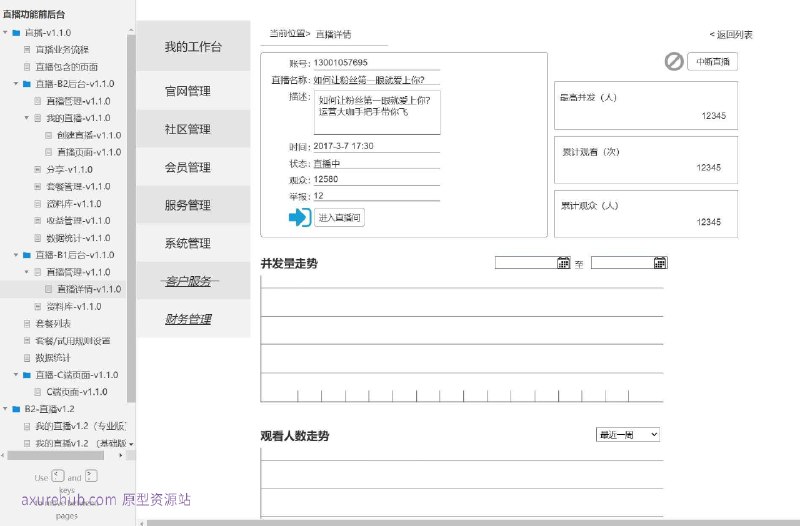Select 套餐管理-v1.1.0 page

(78, 186)
